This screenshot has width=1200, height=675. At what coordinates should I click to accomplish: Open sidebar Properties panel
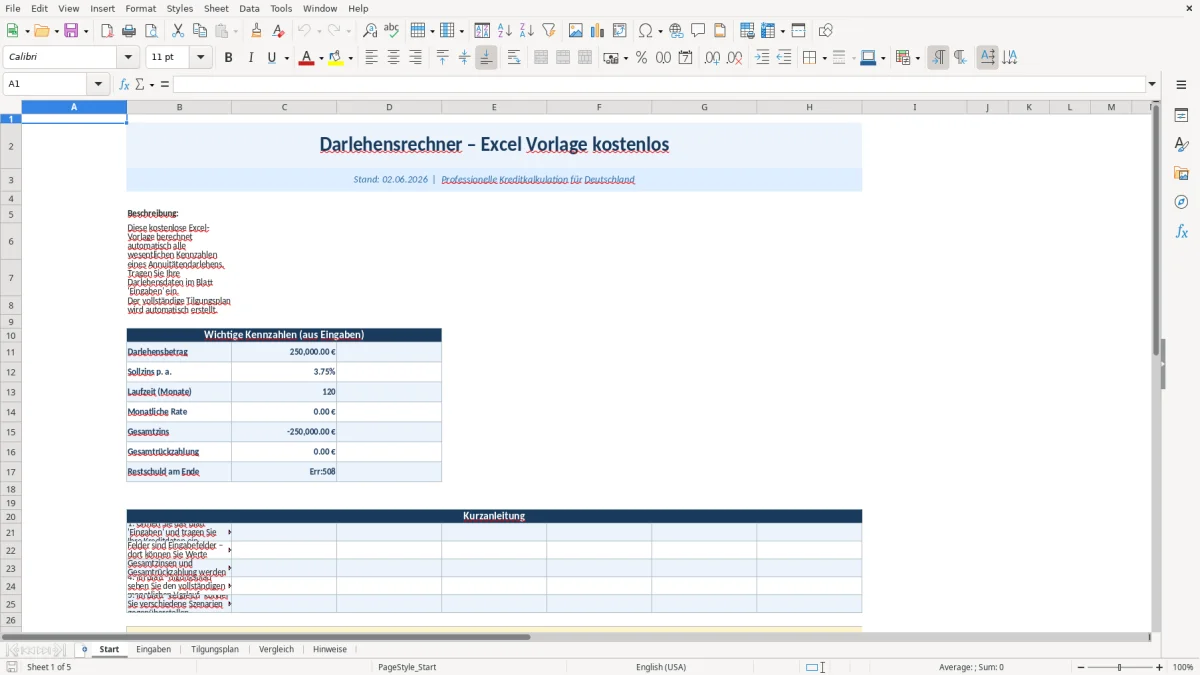(x=1181, y=116)
